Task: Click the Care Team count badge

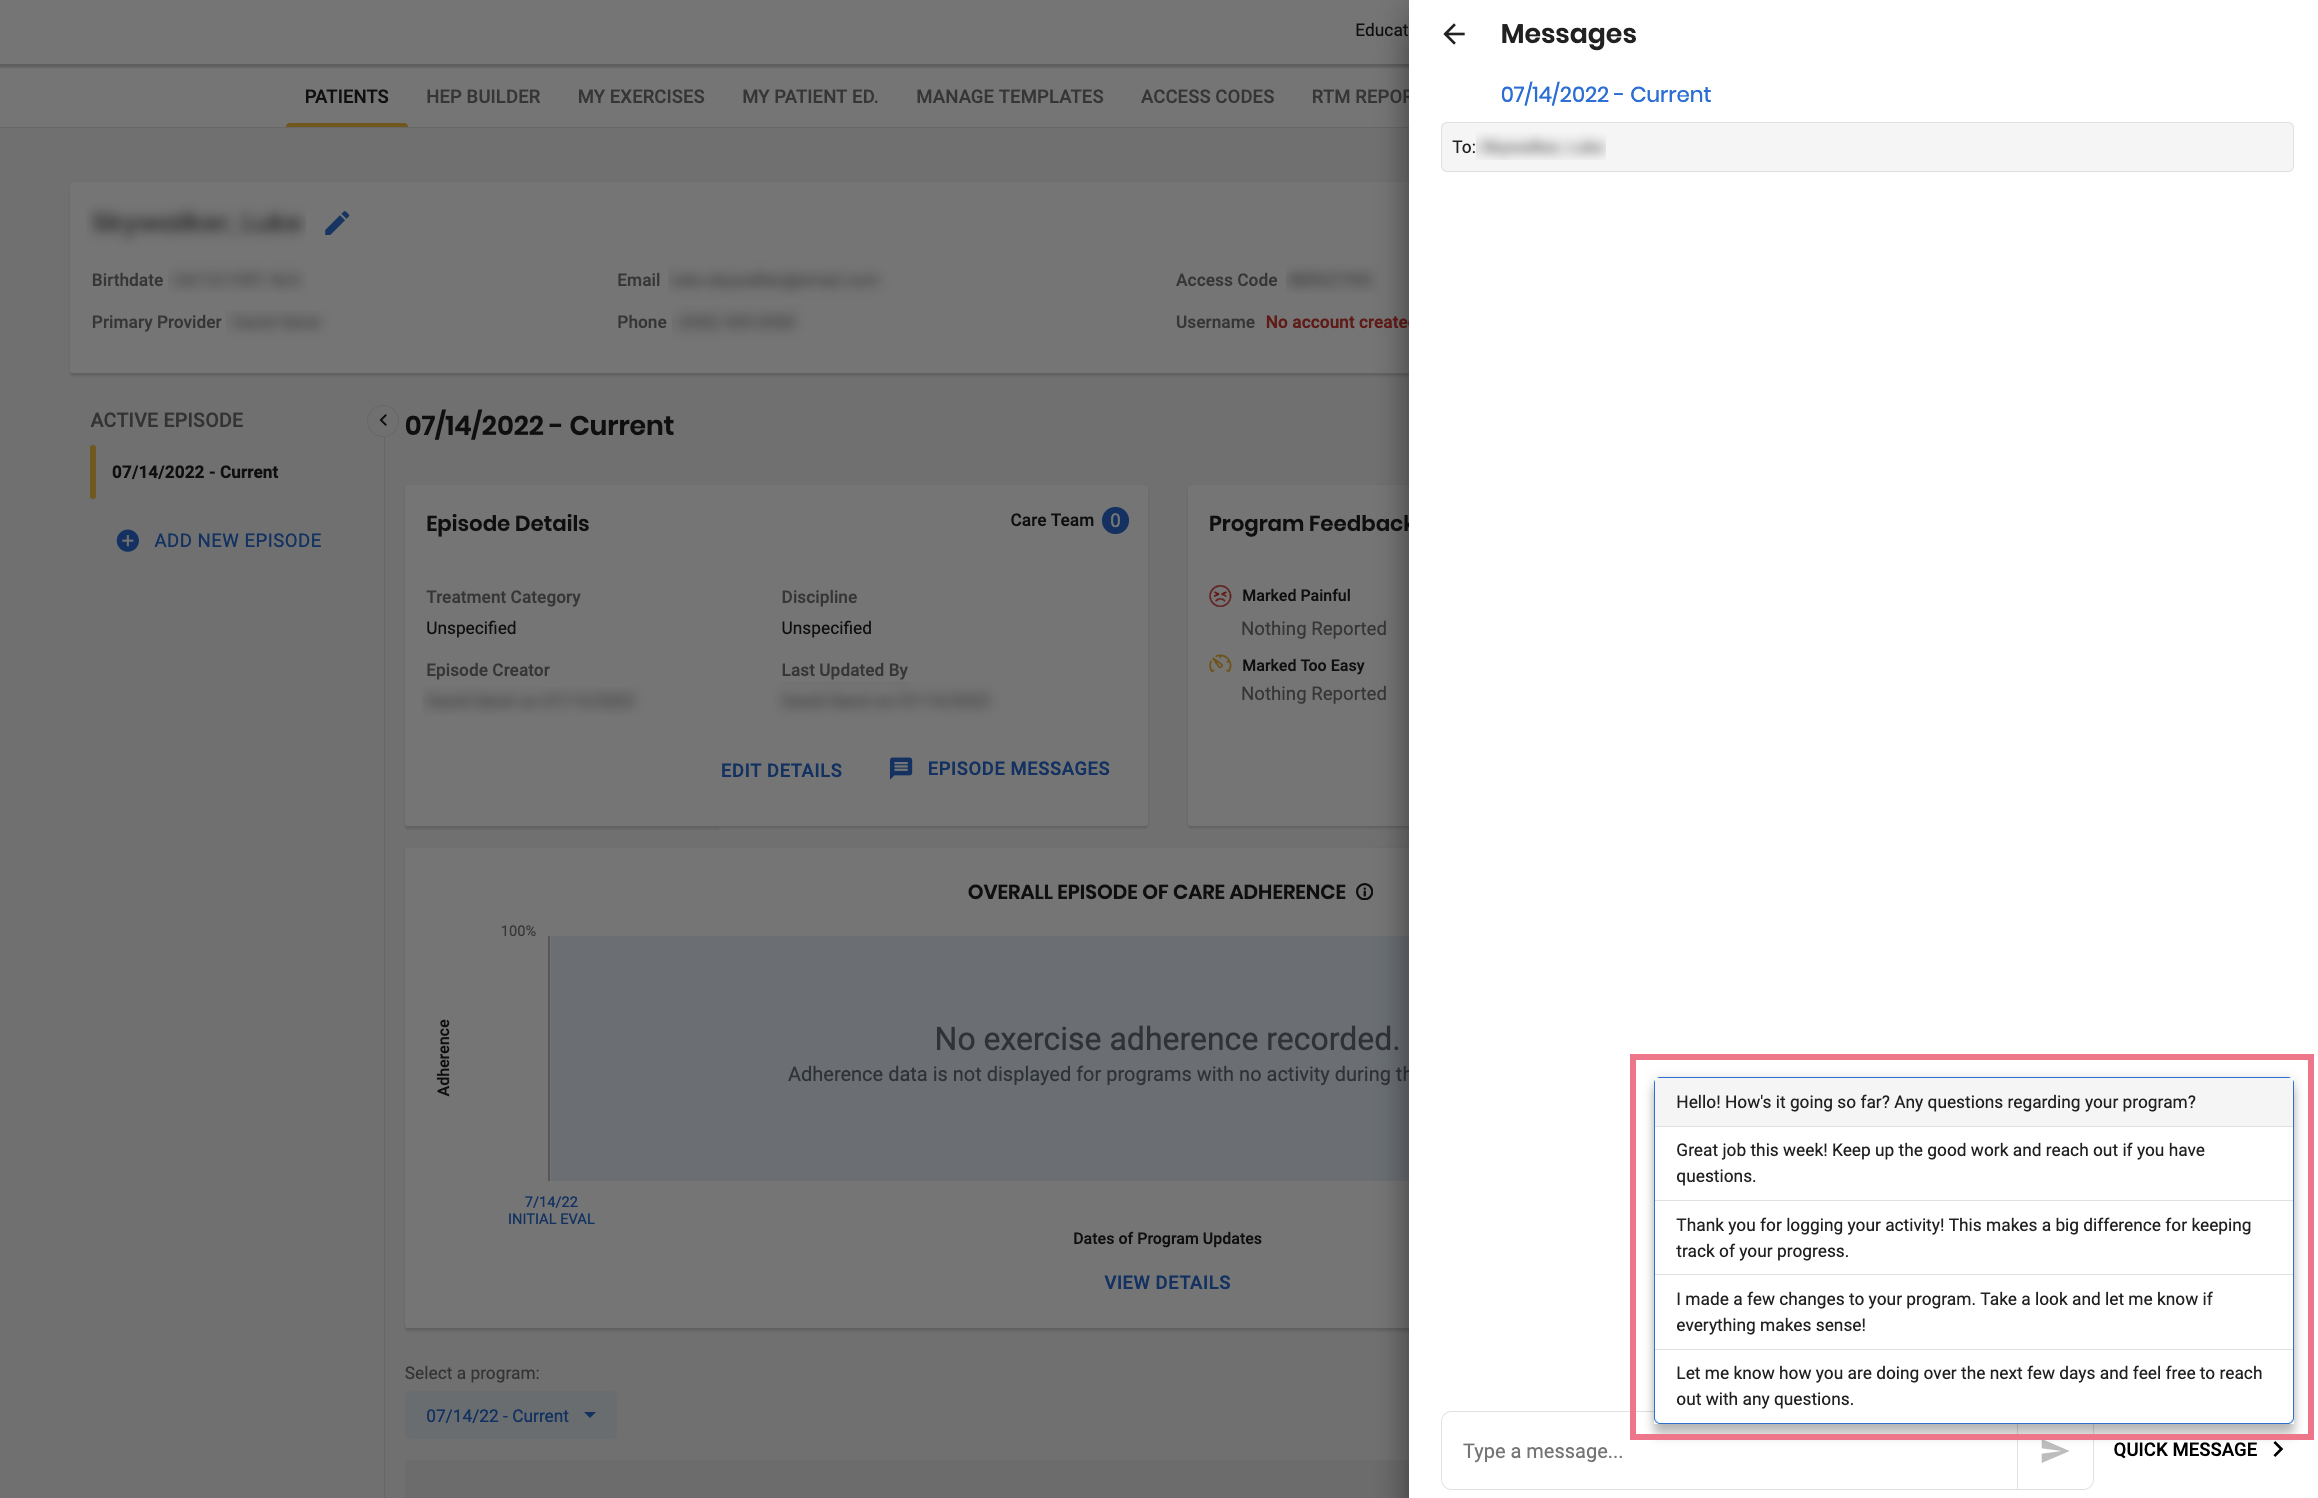Action: [1115, 520]
